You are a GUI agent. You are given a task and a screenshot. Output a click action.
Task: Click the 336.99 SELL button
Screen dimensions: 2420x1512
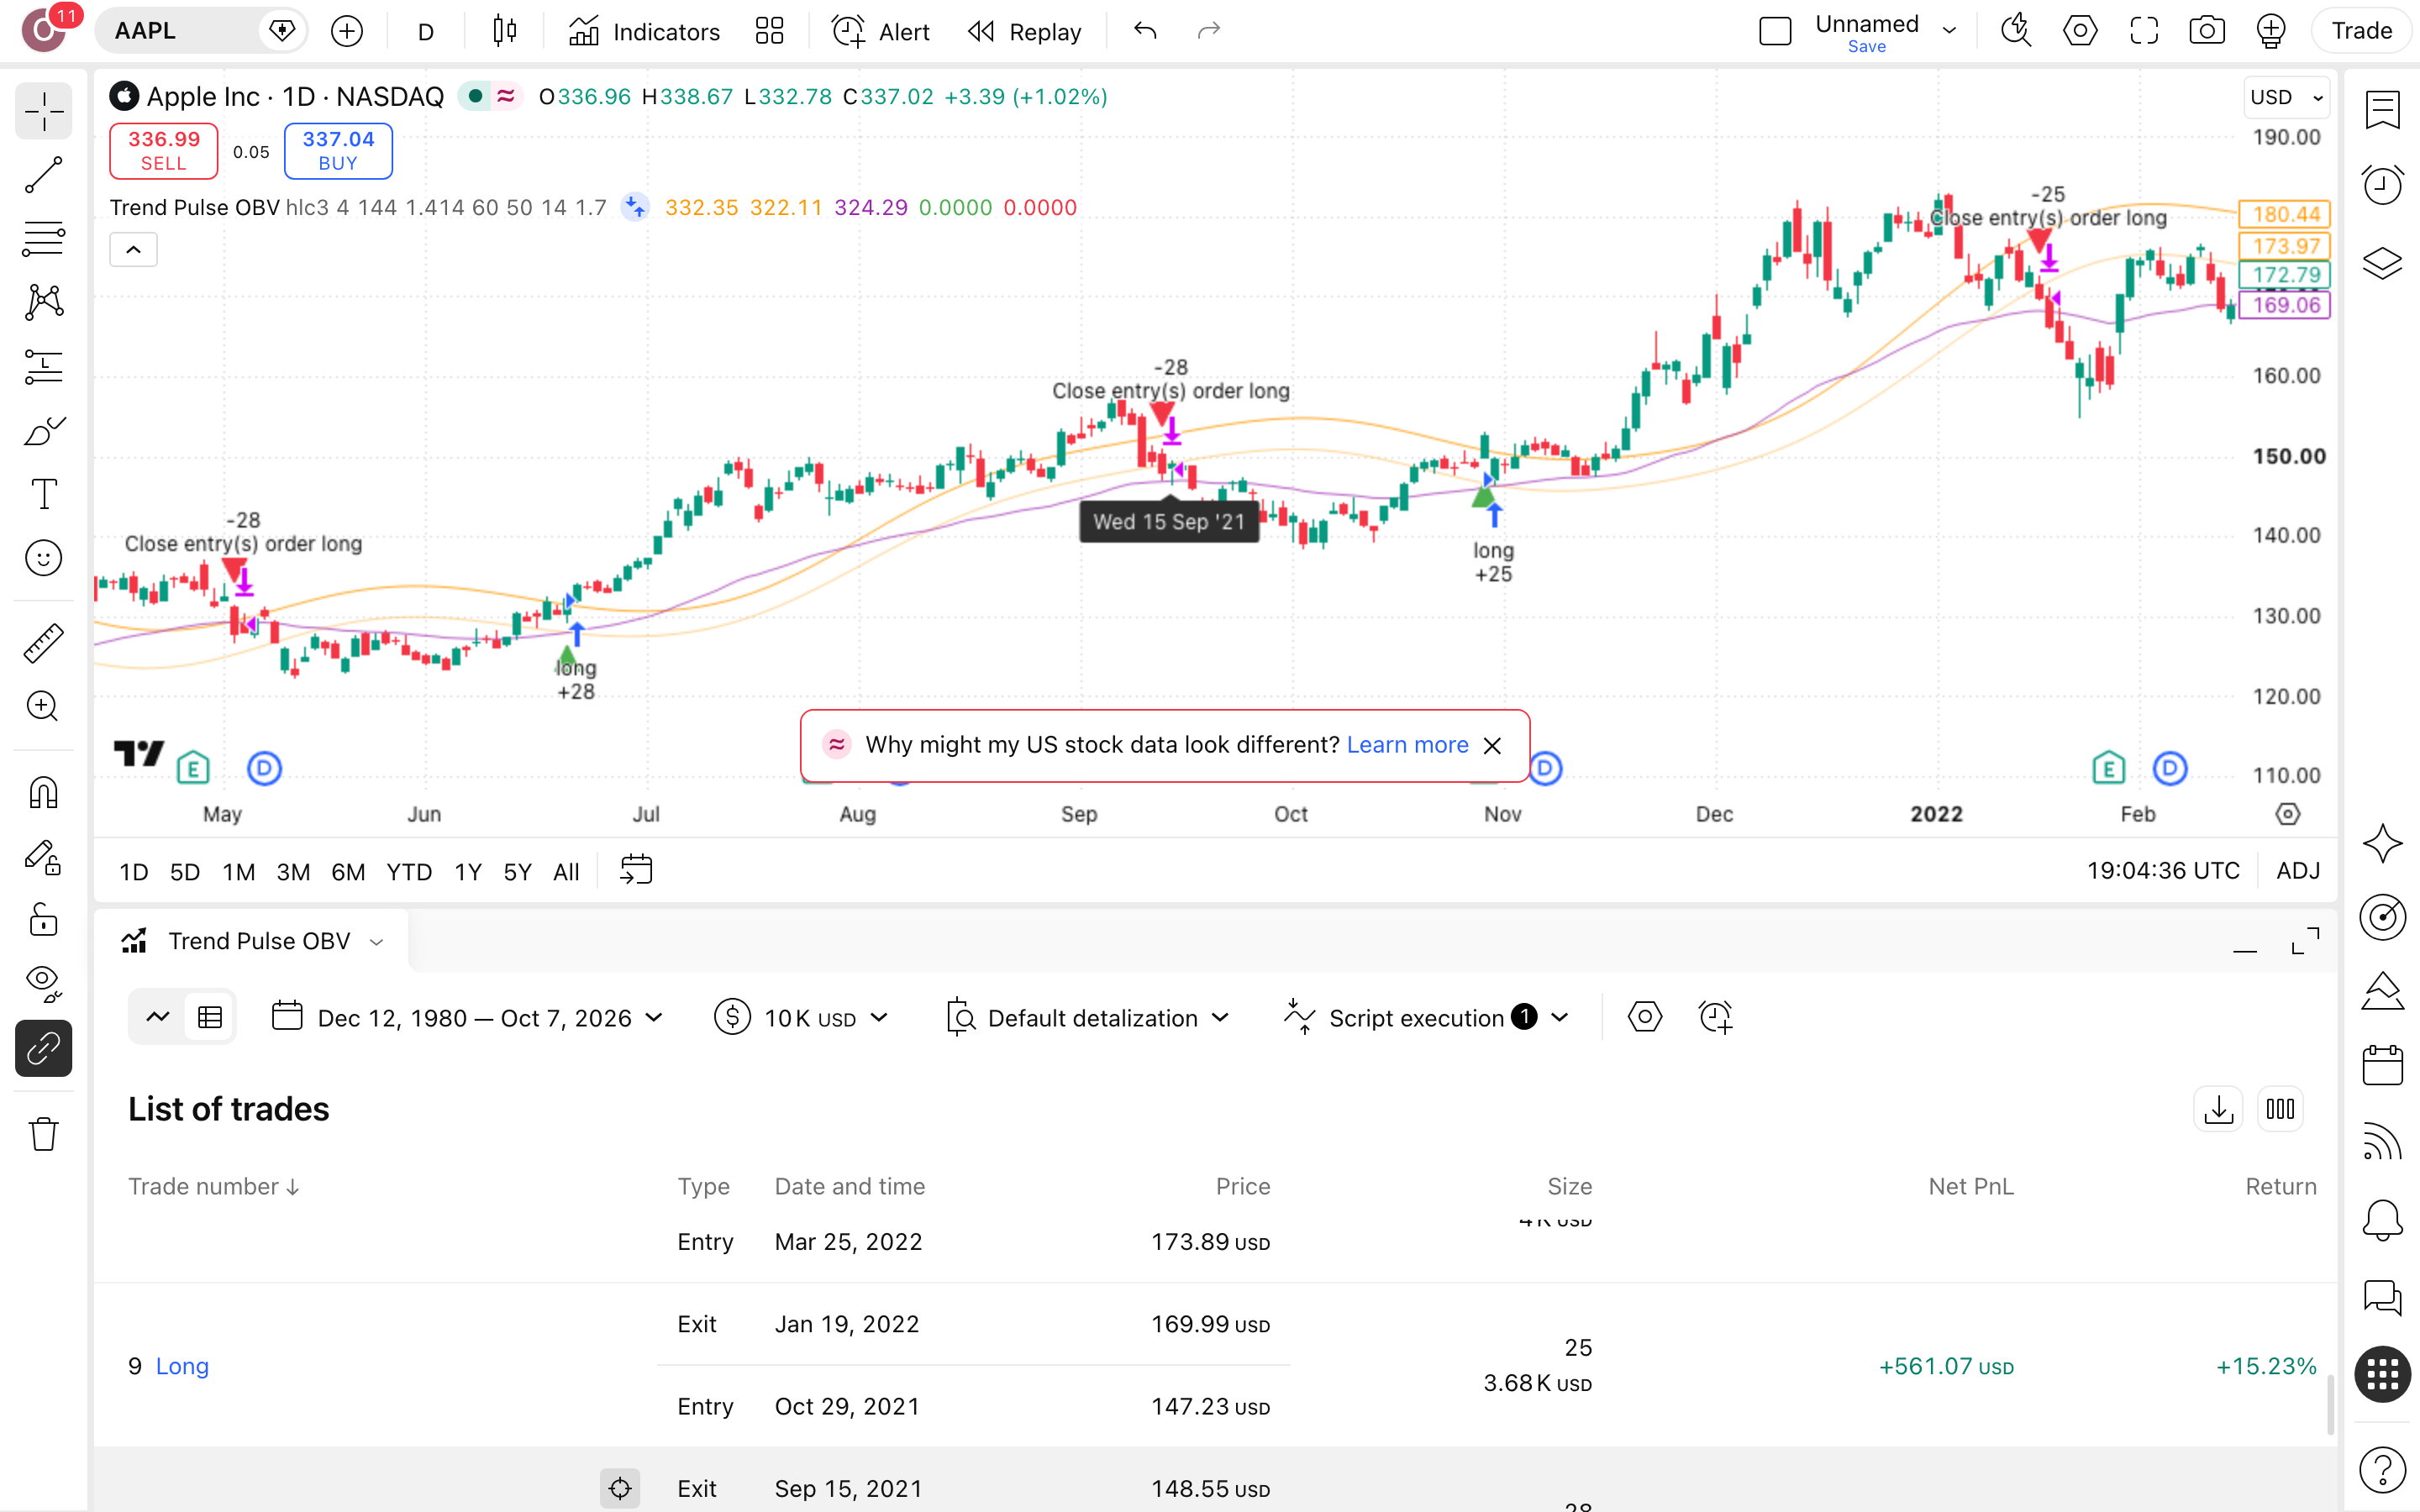(164, 151)
